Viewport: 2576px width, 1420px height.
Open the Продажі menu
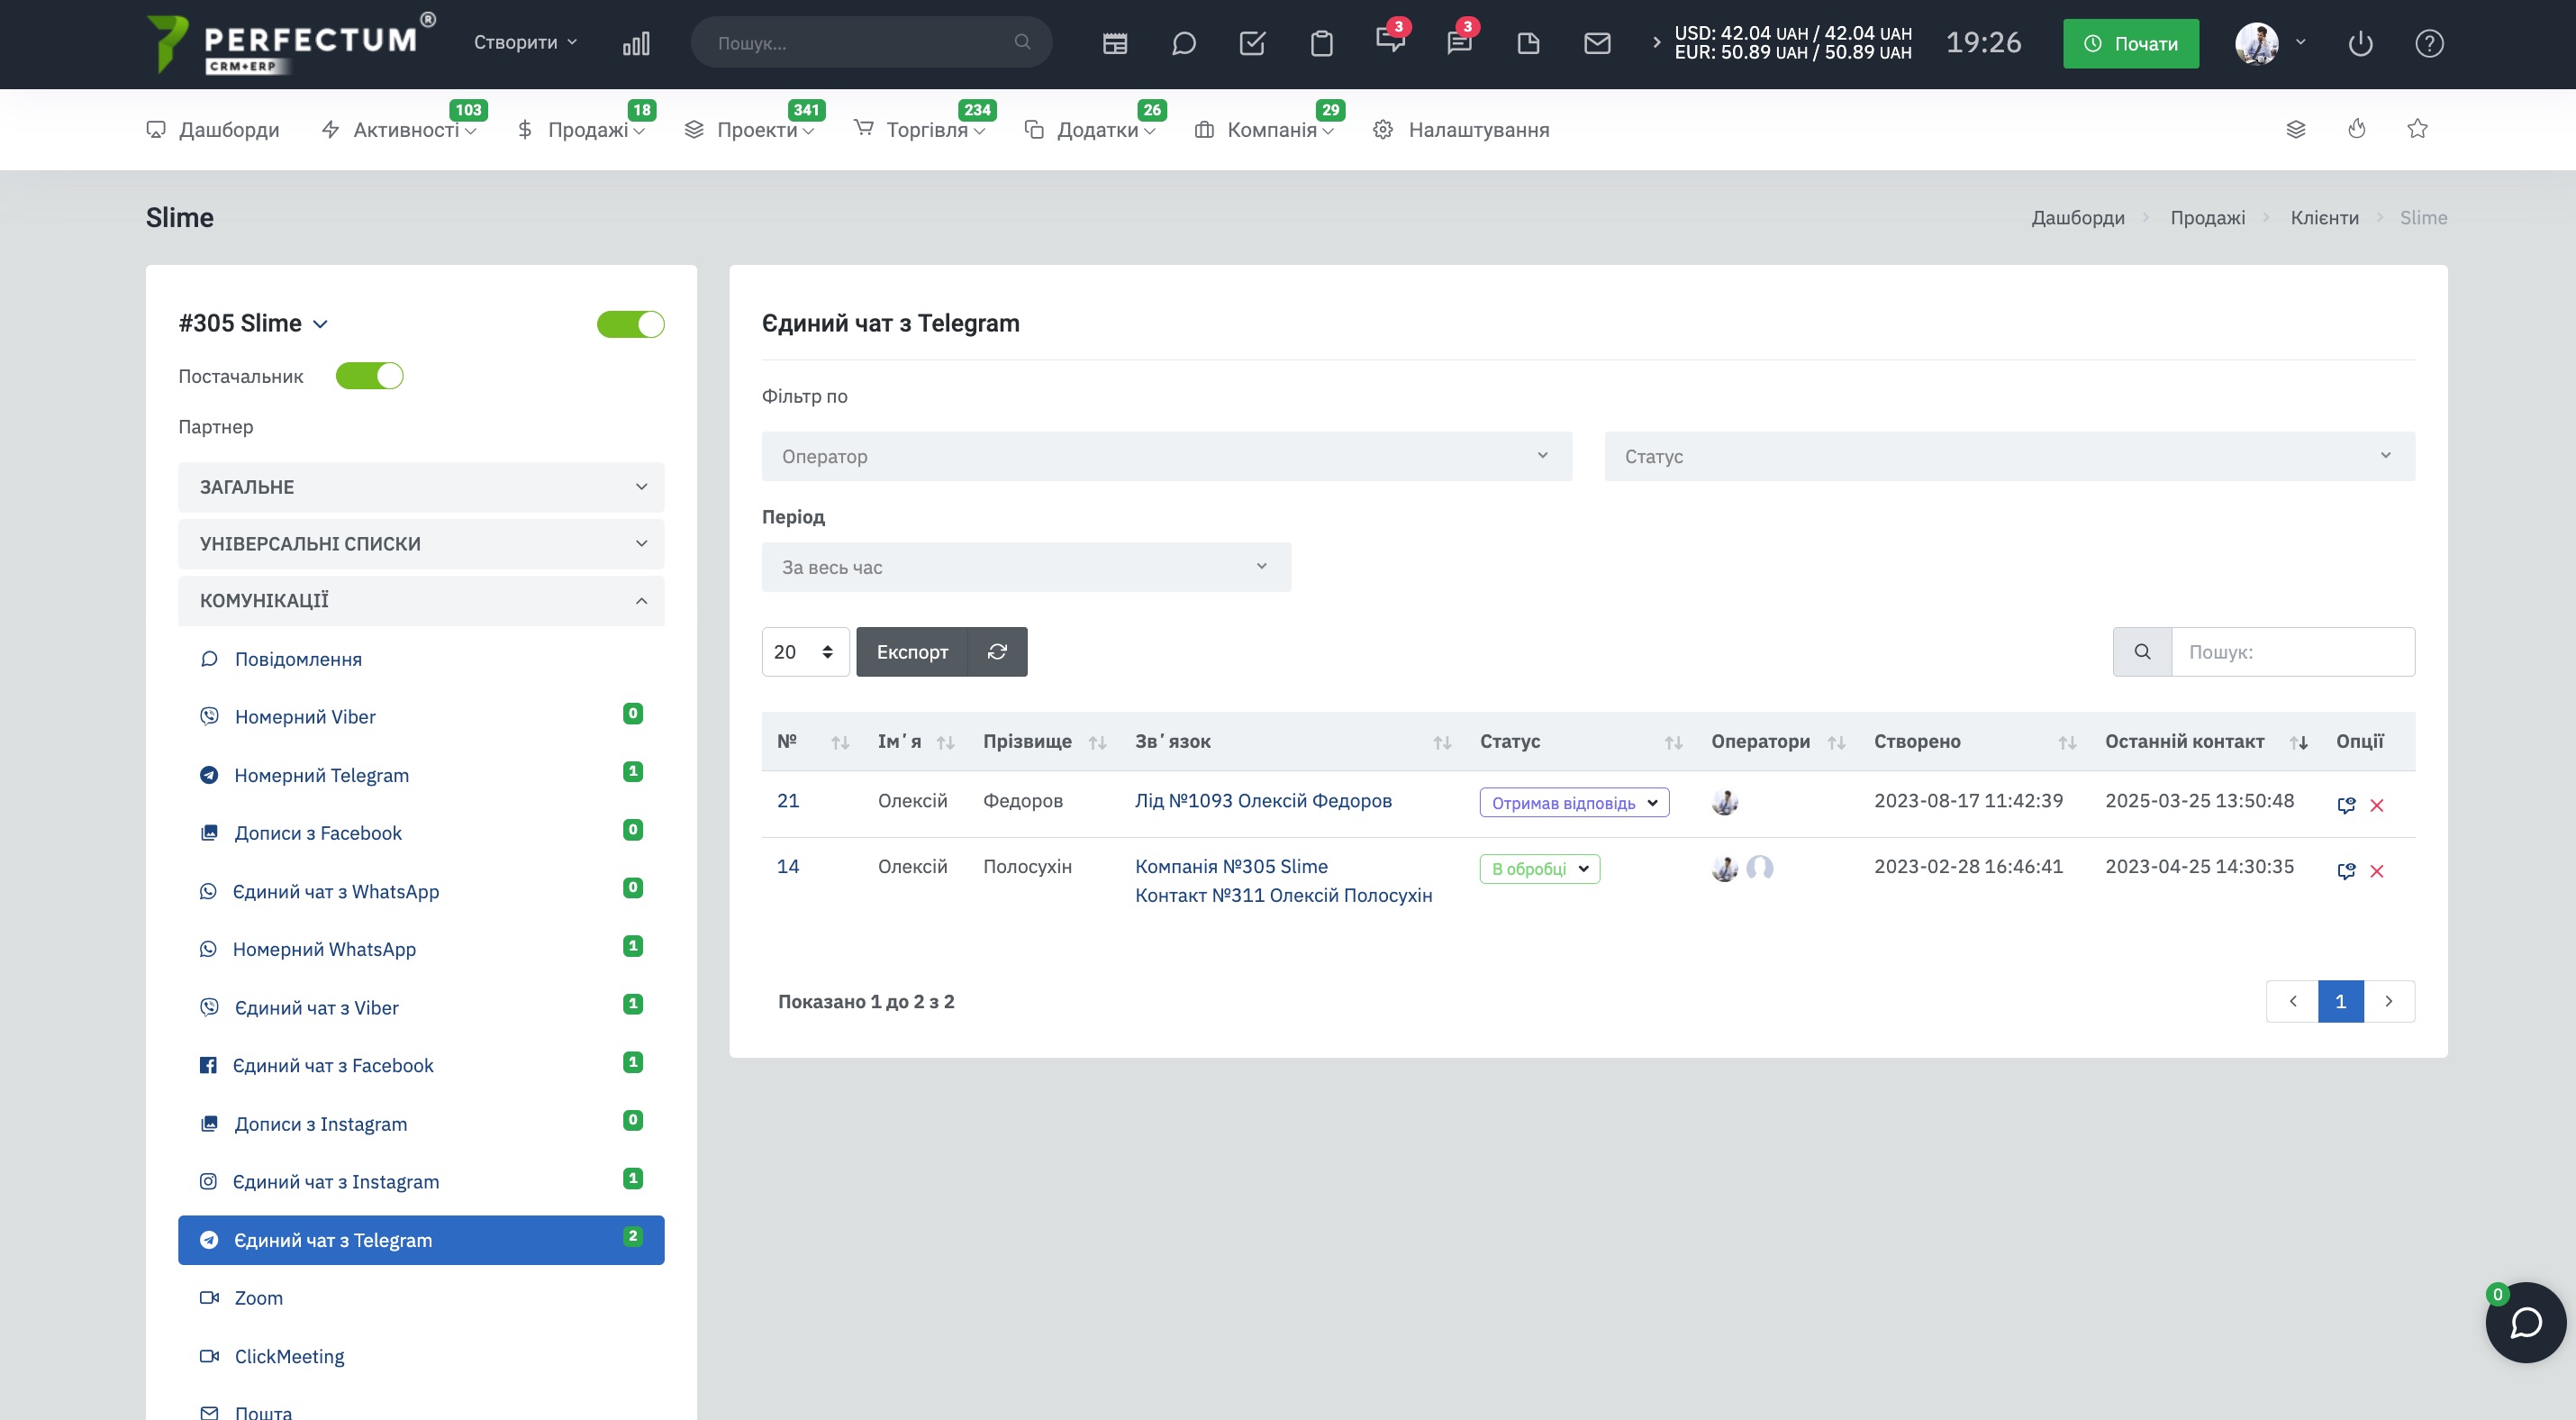(581, 130)
